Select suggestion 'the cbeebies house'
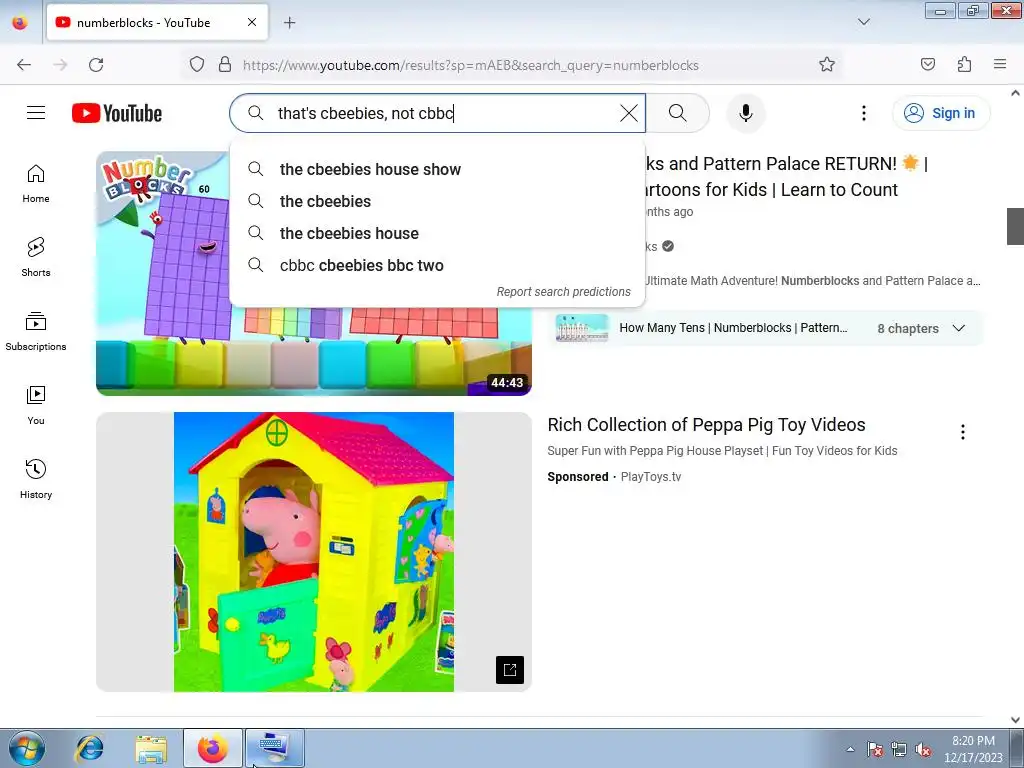The width and height of the screenshot is (1024, 768). (437, 233)
